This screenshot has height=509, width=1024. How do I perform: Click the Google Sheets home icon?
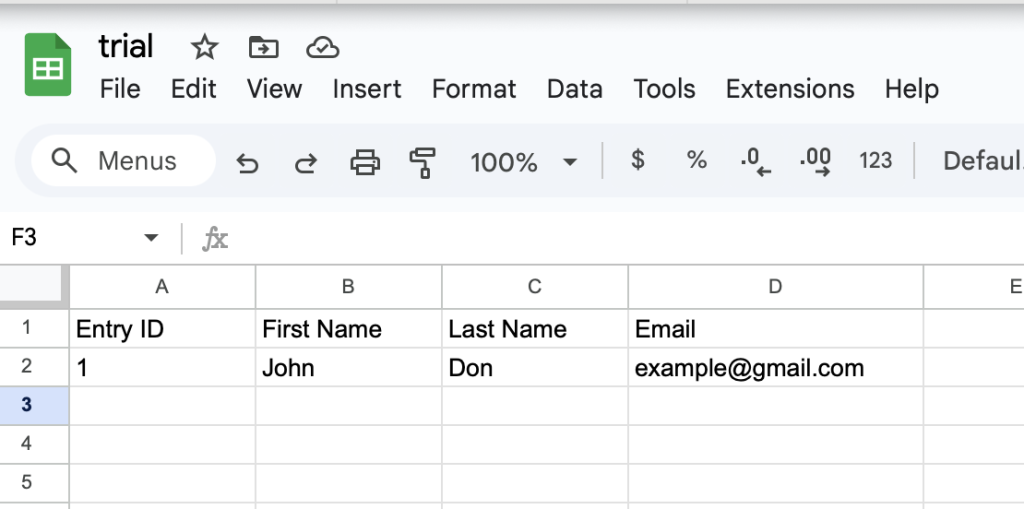[x=48, y=66]
